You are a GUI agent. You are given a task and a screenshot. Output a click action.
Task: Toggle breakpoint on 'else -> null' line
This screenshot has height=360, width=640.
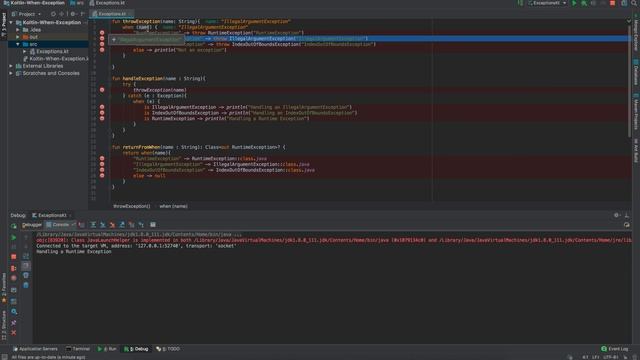[102, 176]
